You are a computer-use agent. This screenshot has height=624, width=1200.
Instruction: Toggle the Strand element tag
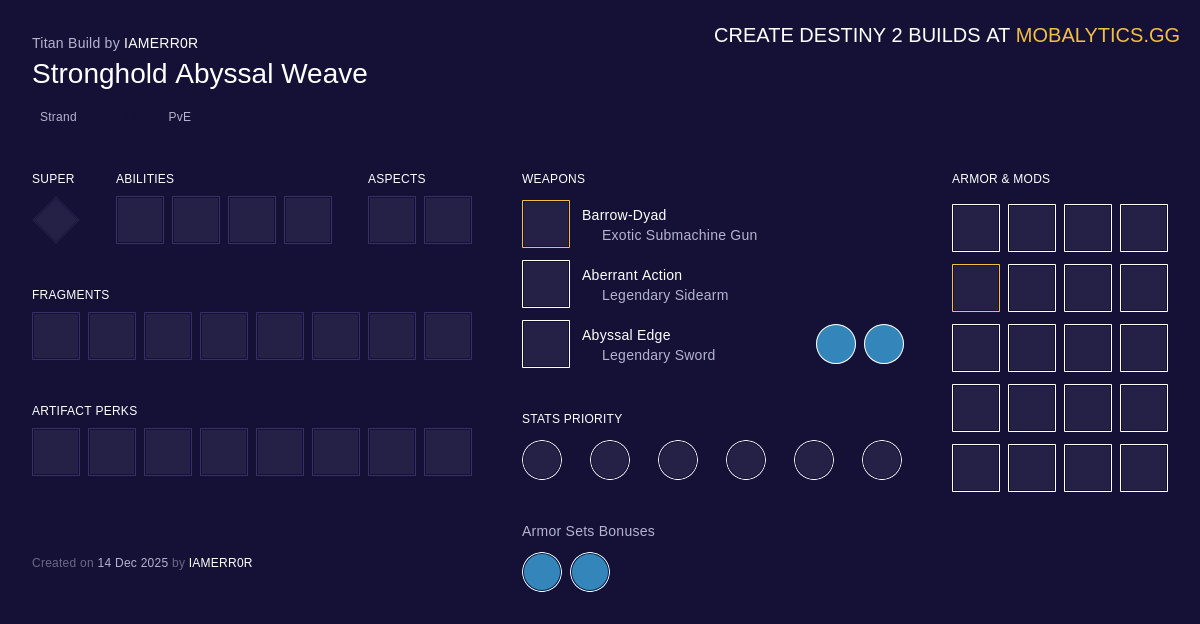[58, 117]
